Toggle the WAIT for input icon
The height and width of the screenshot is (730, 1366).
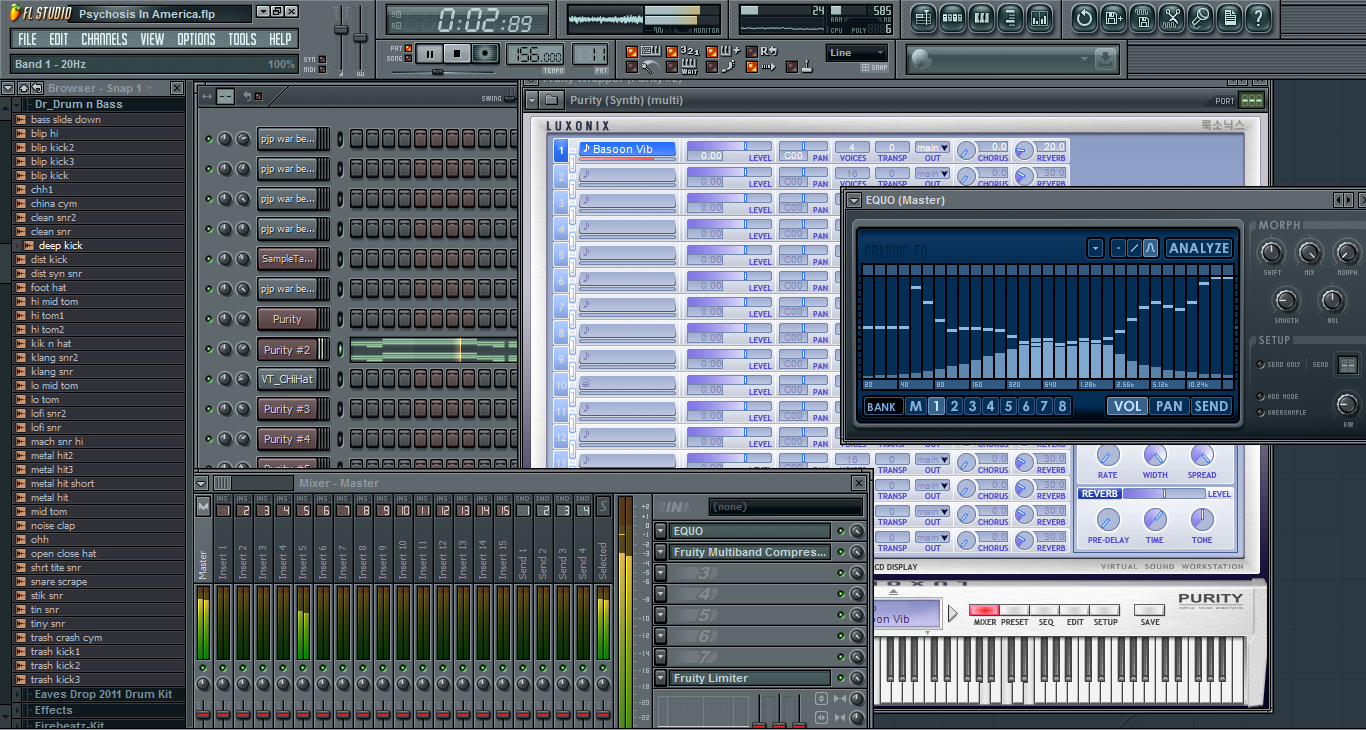tap(690, 68)
